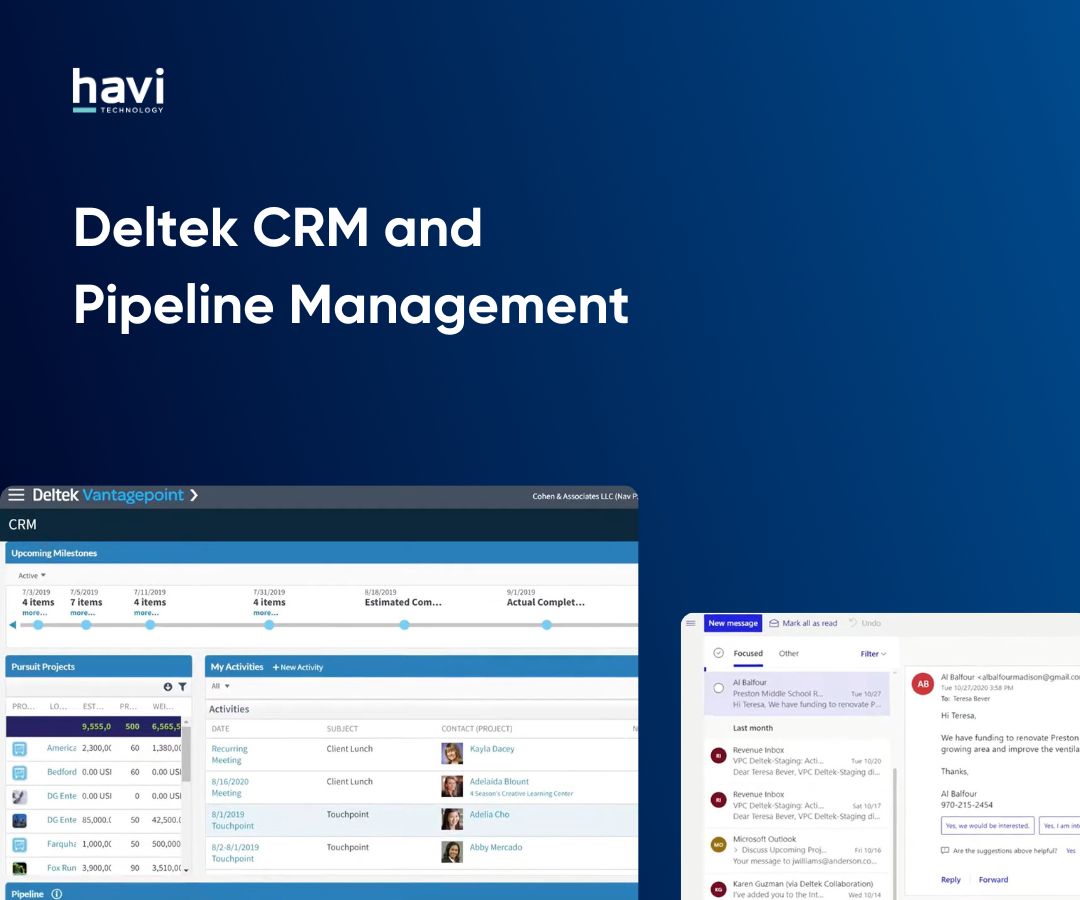Click the timeline's left arrow in Upcoming Milestones

tap(12, 625)
